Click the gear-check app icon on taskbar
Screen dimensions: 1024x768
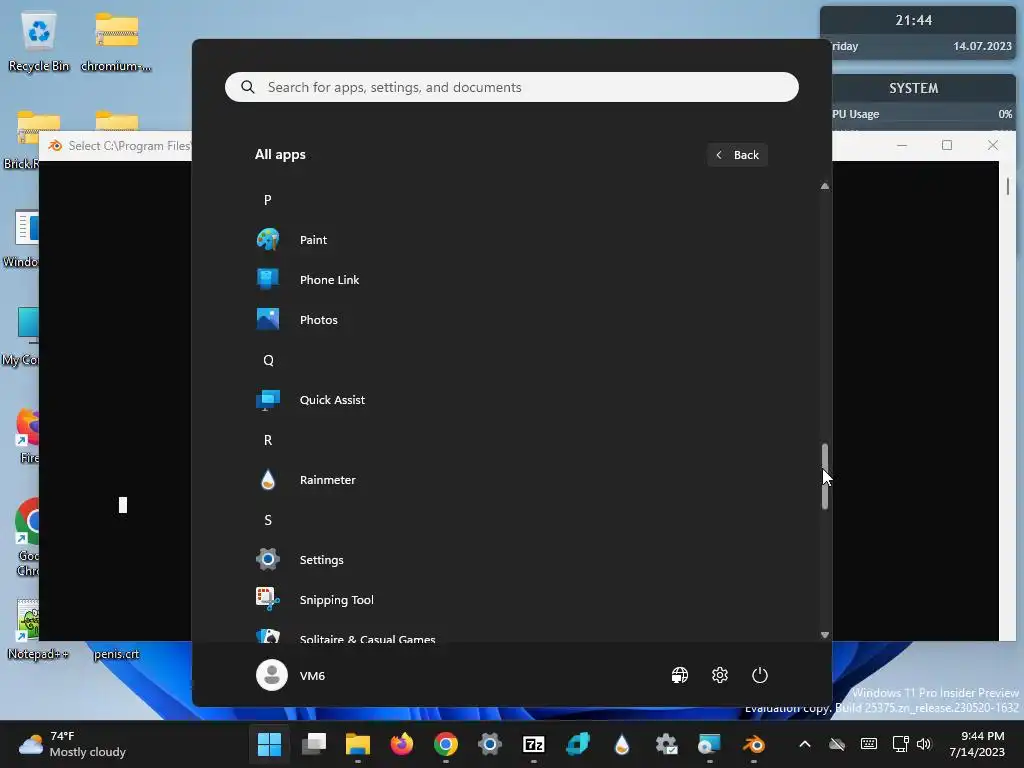click(x=666, y=744)
